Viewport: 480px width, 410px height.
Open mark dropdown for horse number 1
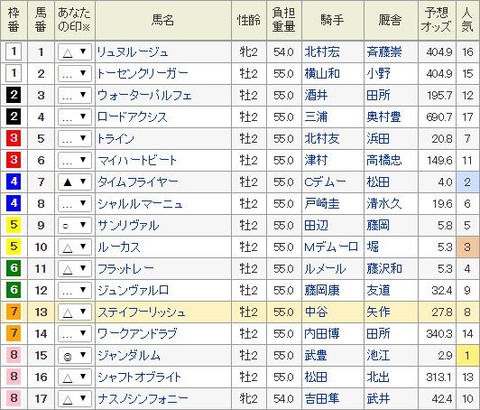pyautogui.click(x=75, y=52)
